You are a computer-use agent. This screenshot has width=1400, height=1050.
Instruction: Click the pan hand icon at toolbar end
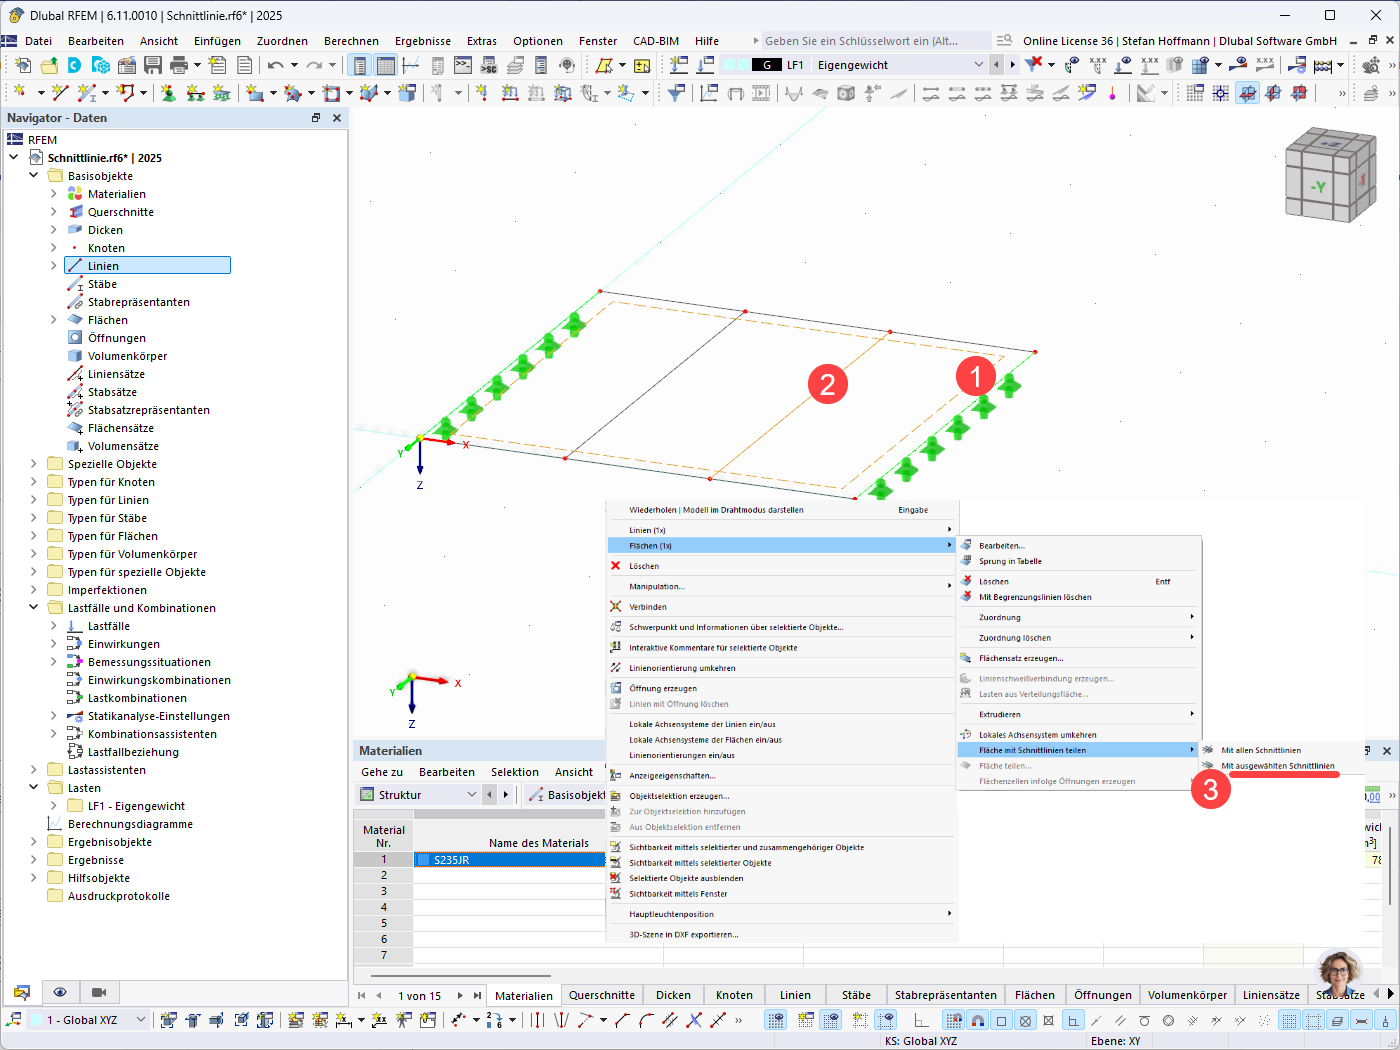pos(1370,64)
